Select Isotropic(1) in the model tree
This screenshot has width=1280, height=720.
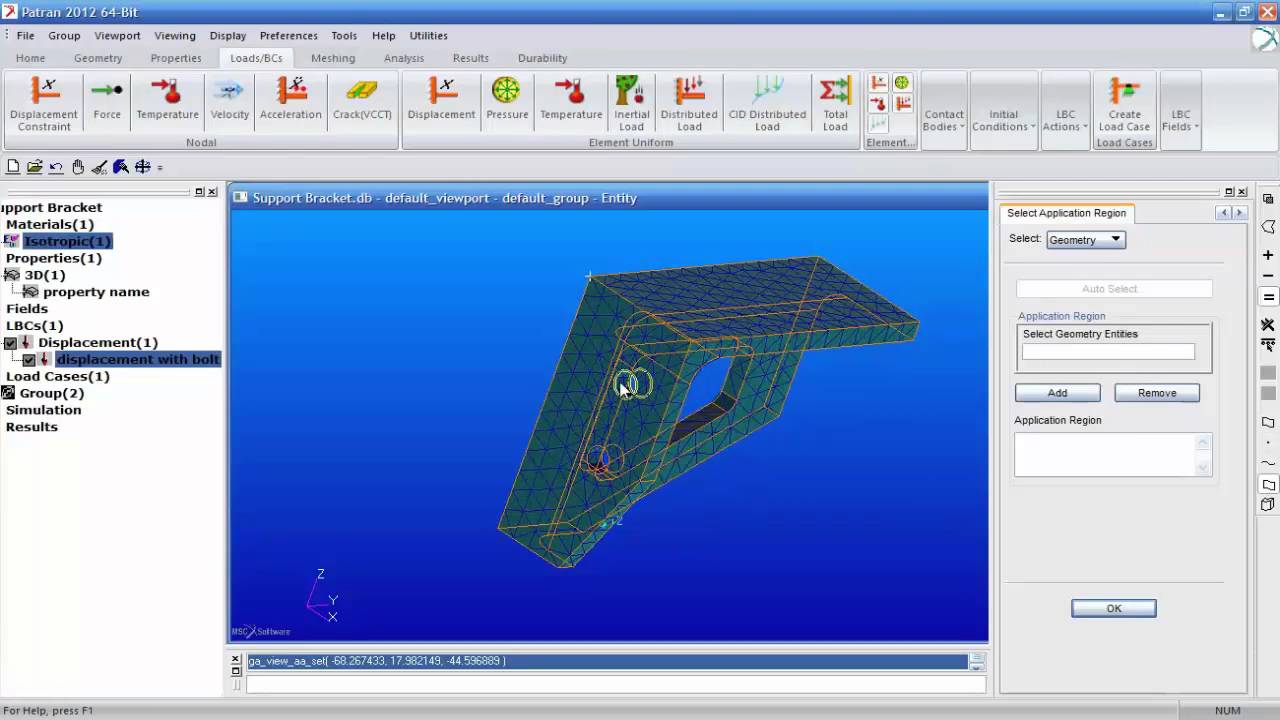(x=68, y=241)
